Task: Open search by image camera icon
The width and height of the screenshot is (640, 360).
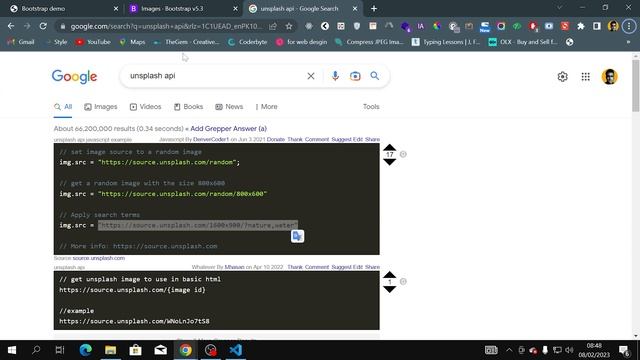Action: pos(355,76)
